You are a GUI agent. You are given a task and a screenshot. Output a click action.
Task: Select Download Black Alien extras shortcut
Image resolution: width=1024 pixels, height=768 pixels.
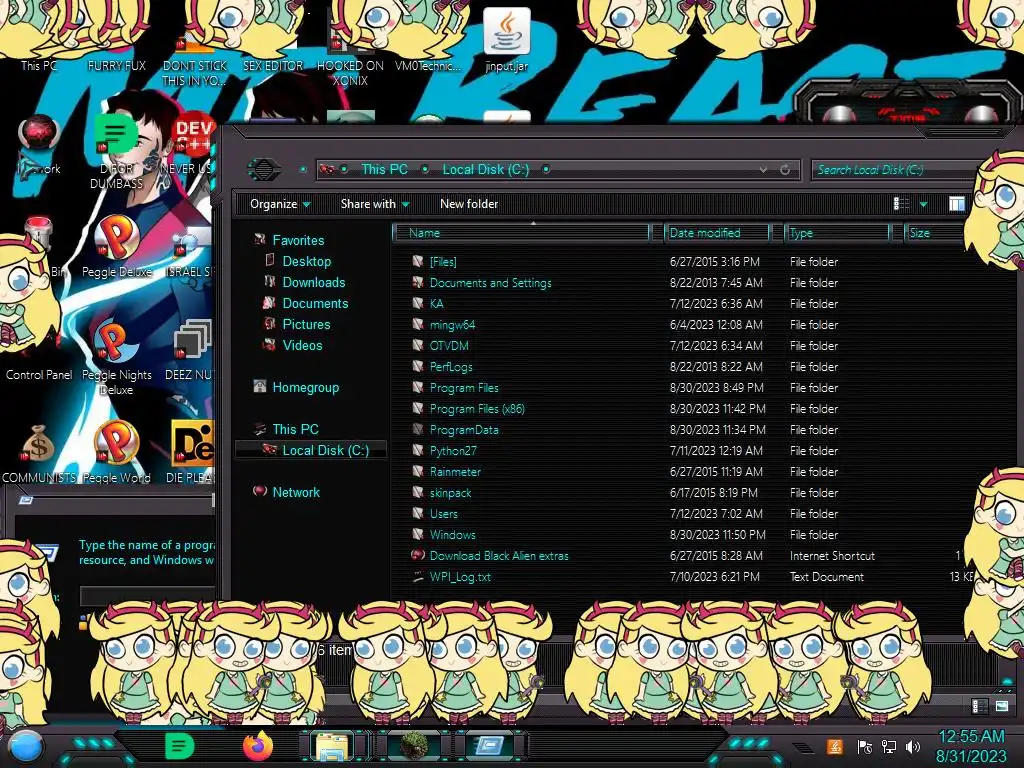click(499, 556)
